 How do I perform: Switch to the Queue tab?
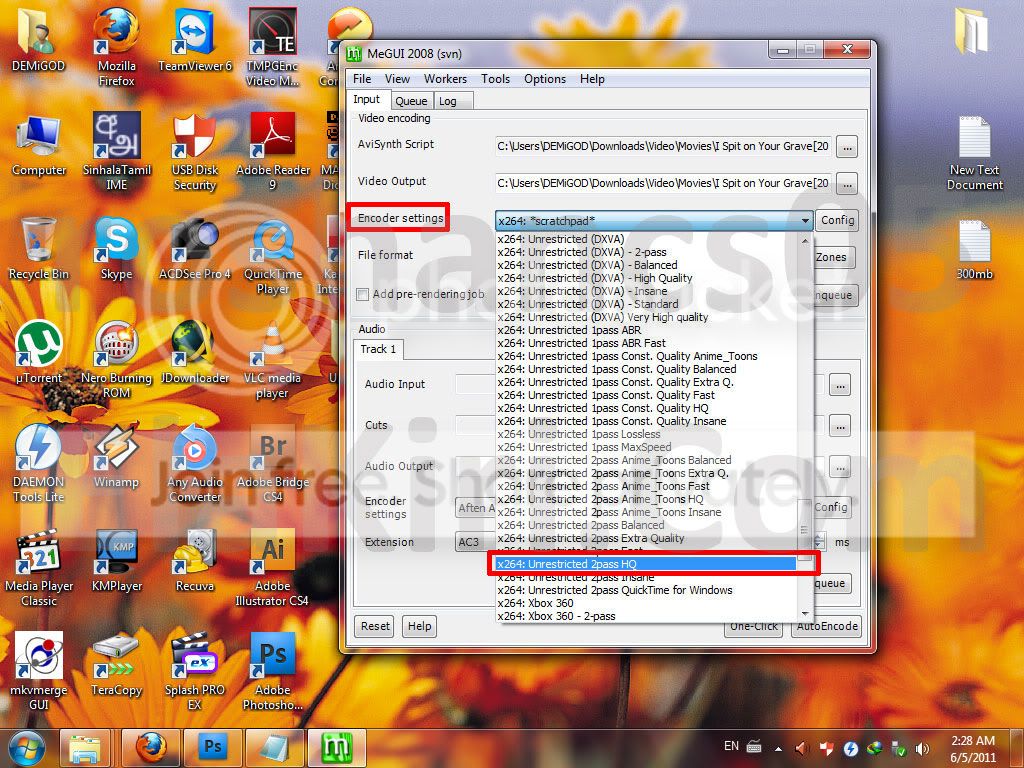point(411,101)
